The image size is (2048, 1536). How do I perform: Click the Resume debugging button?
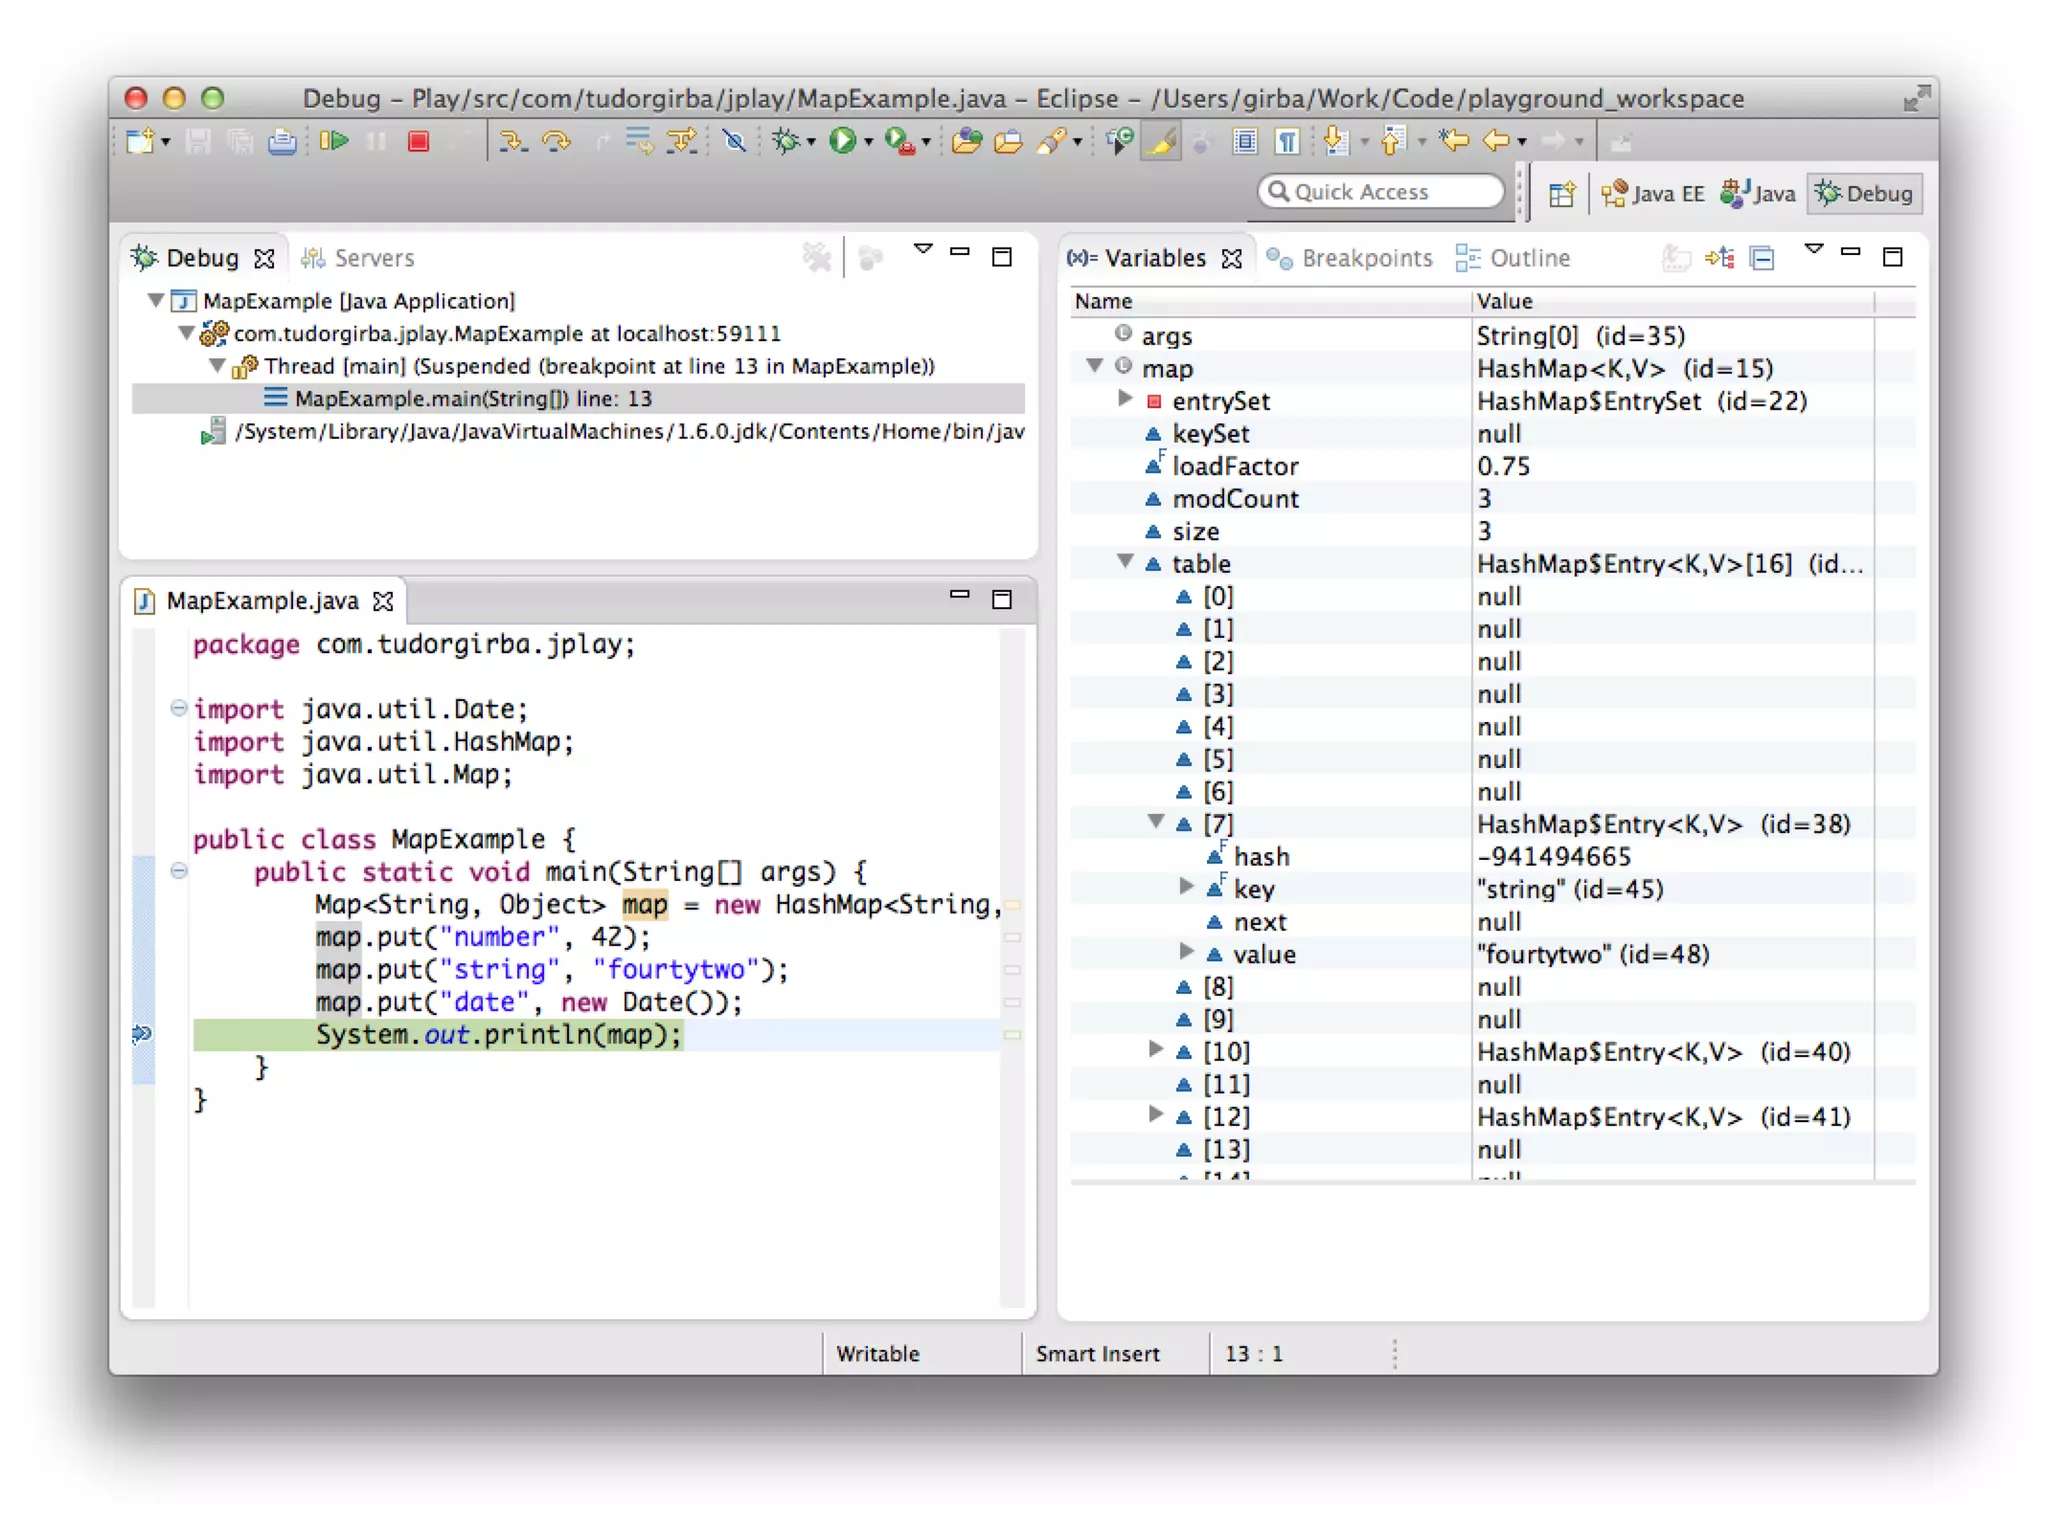point(334,141)
